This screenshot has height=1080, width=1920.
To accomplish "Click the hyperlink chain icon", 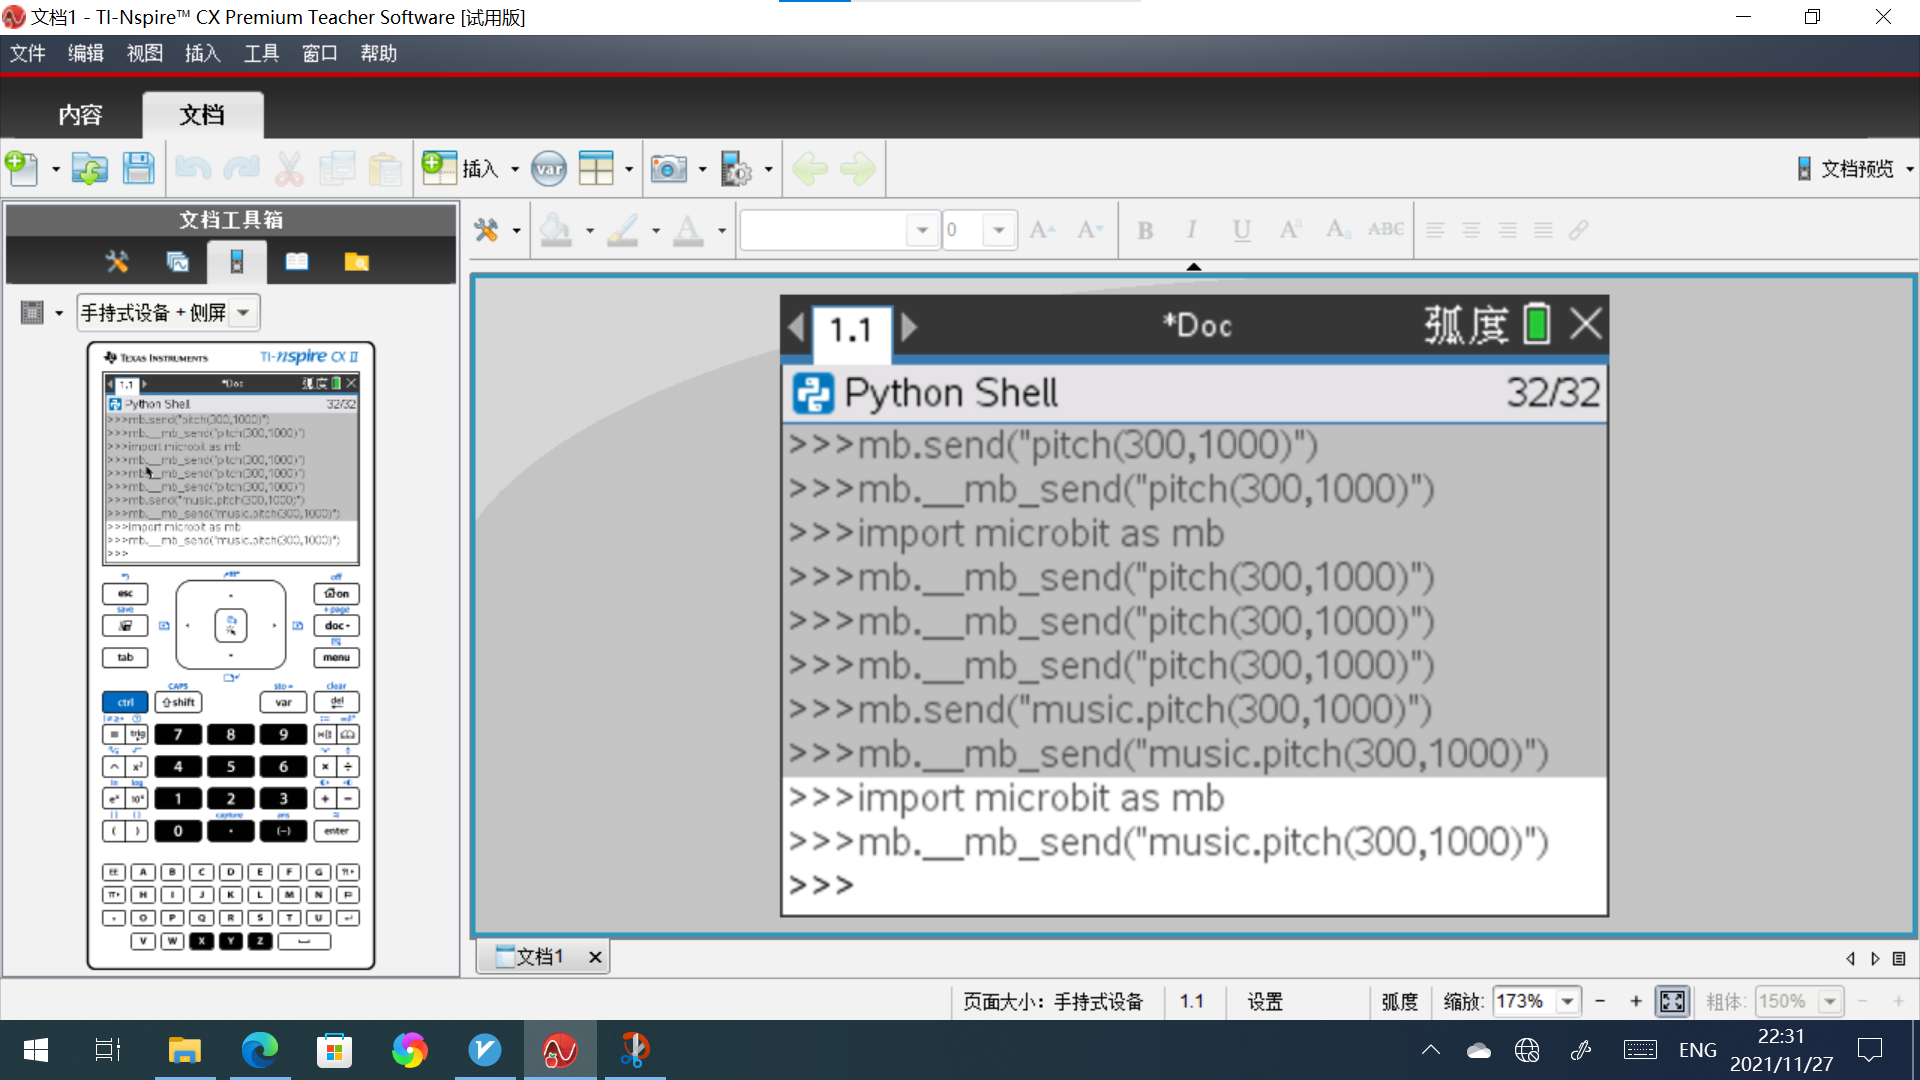I will pos(1579,230).
